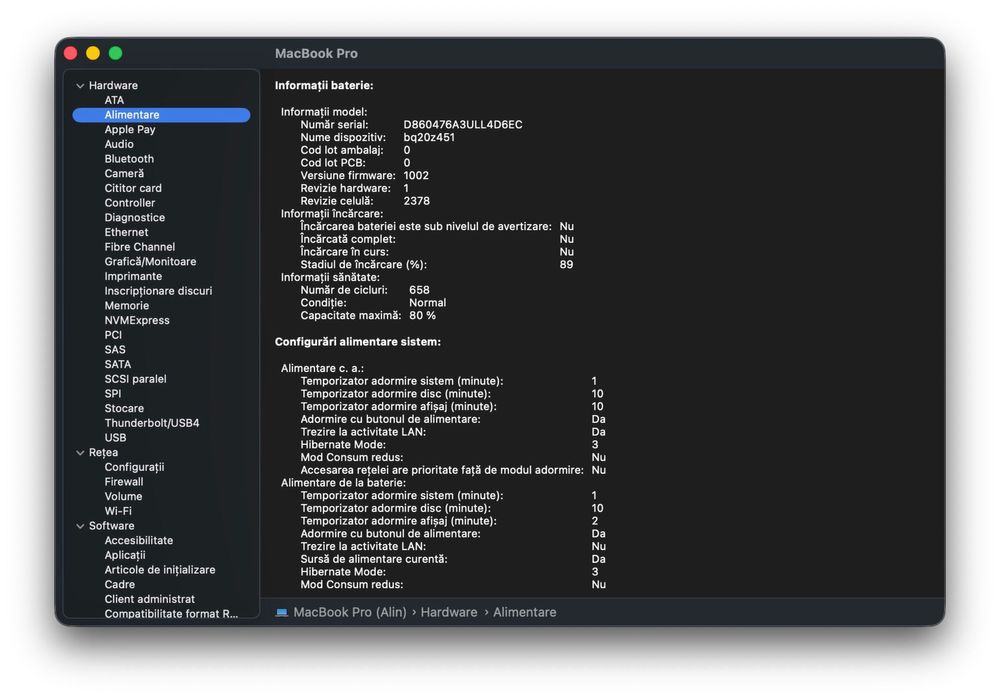The width and height of the screenshot is (1000, 699).
Task: Click device name value bq20z451
Action: click(429, 137)
